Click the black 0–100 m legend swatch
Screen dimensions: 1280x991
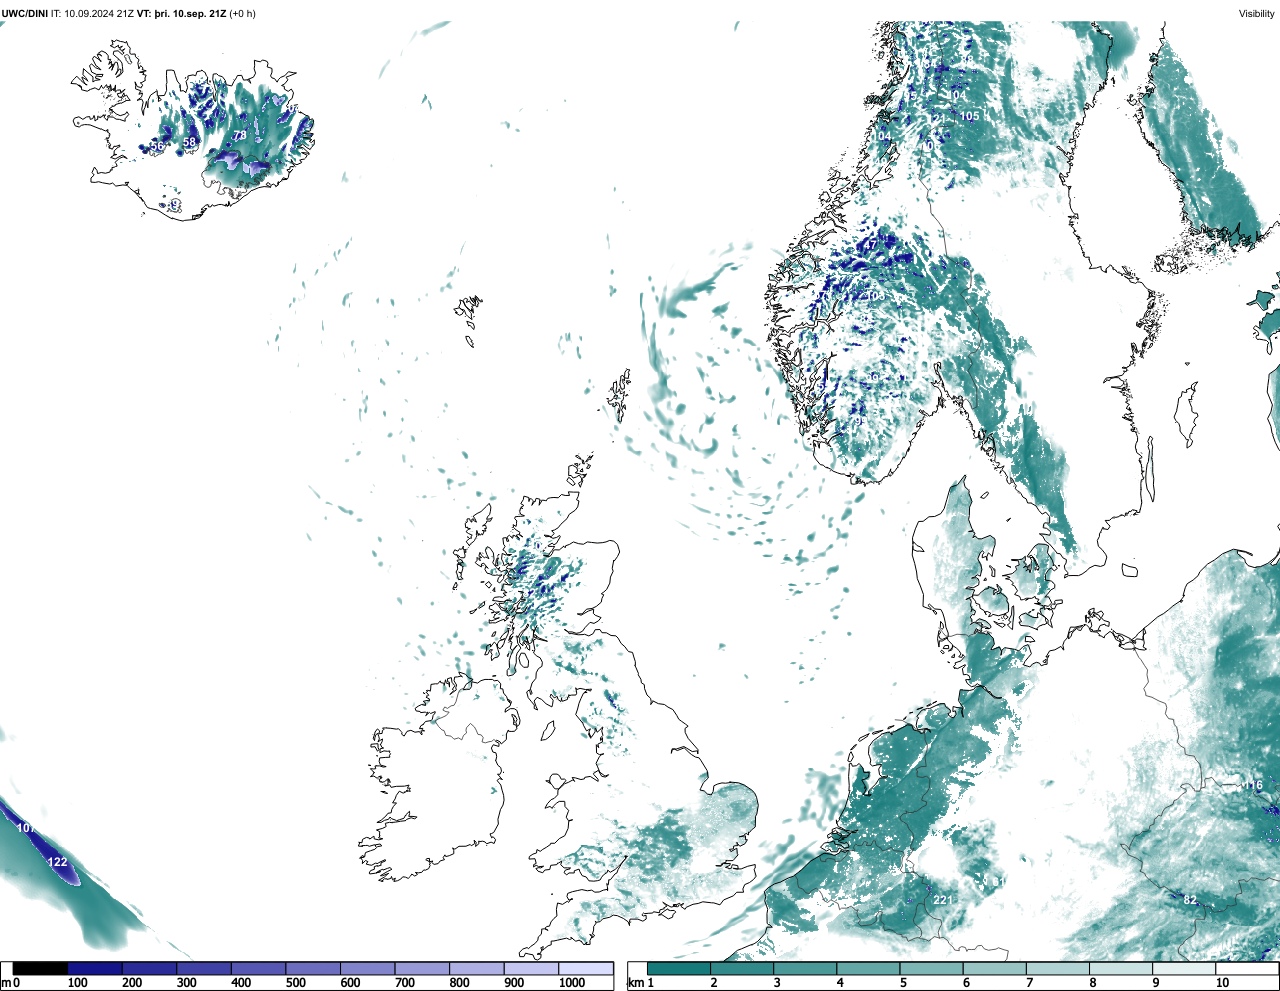coord(41,969)
